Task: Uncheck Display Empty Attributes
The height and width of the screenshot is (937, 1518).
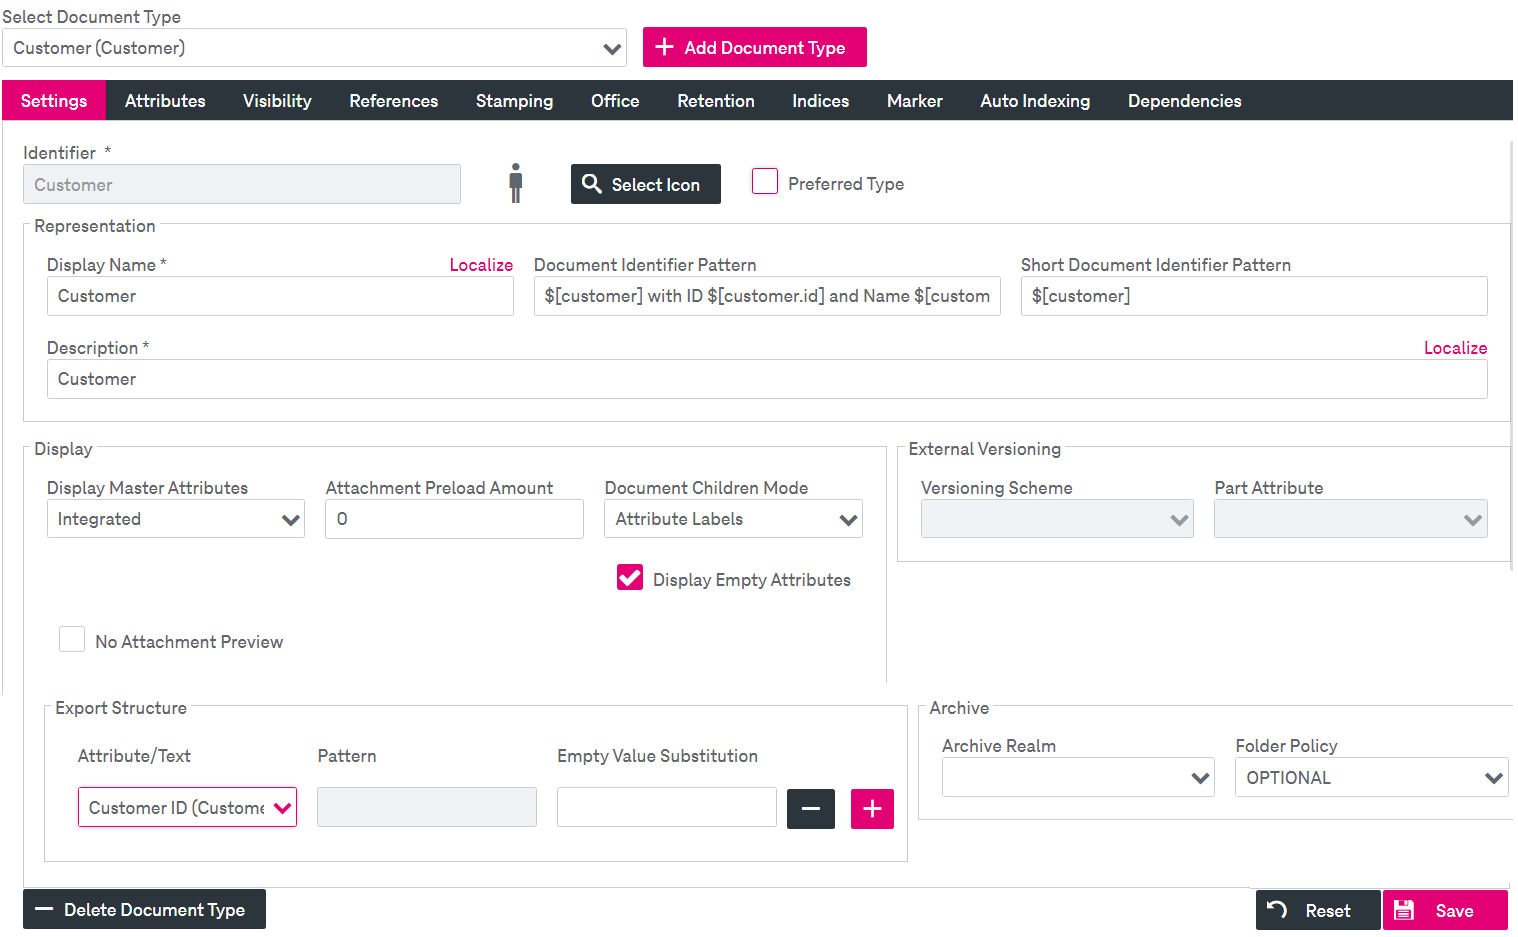Action: tap(630, 578)
